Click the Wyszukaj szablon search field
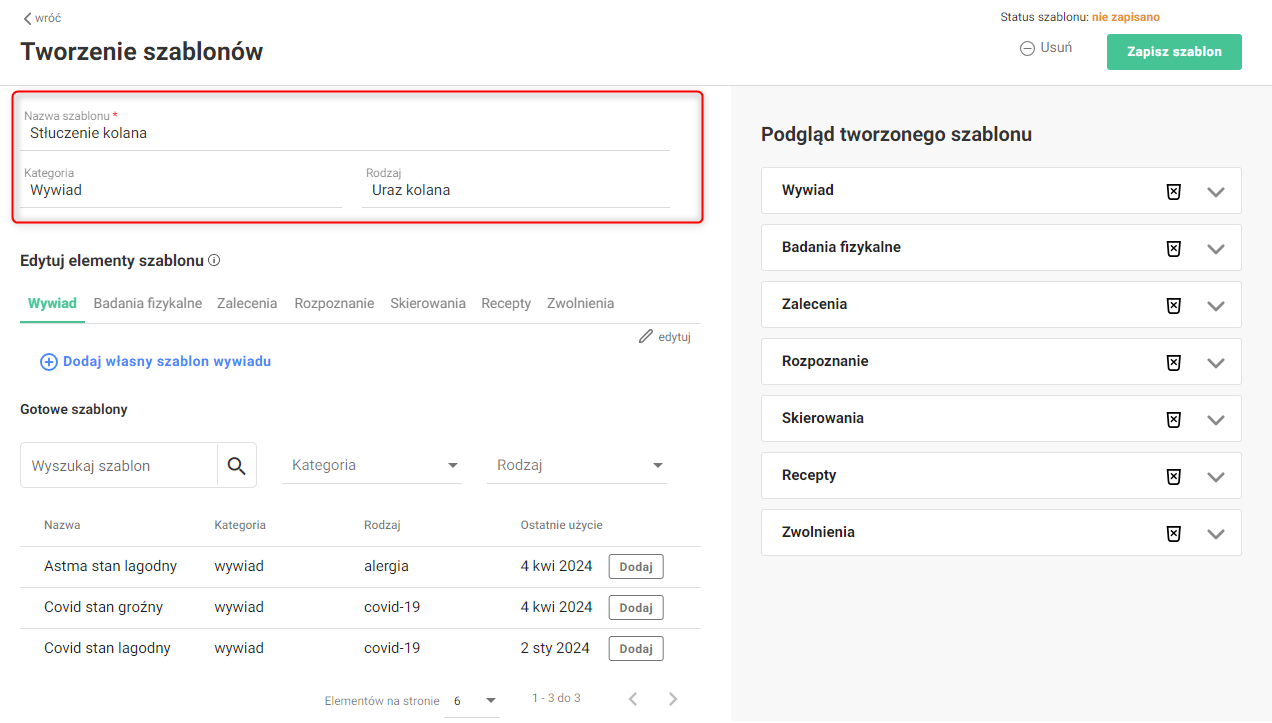 click(x=119, y=466)
